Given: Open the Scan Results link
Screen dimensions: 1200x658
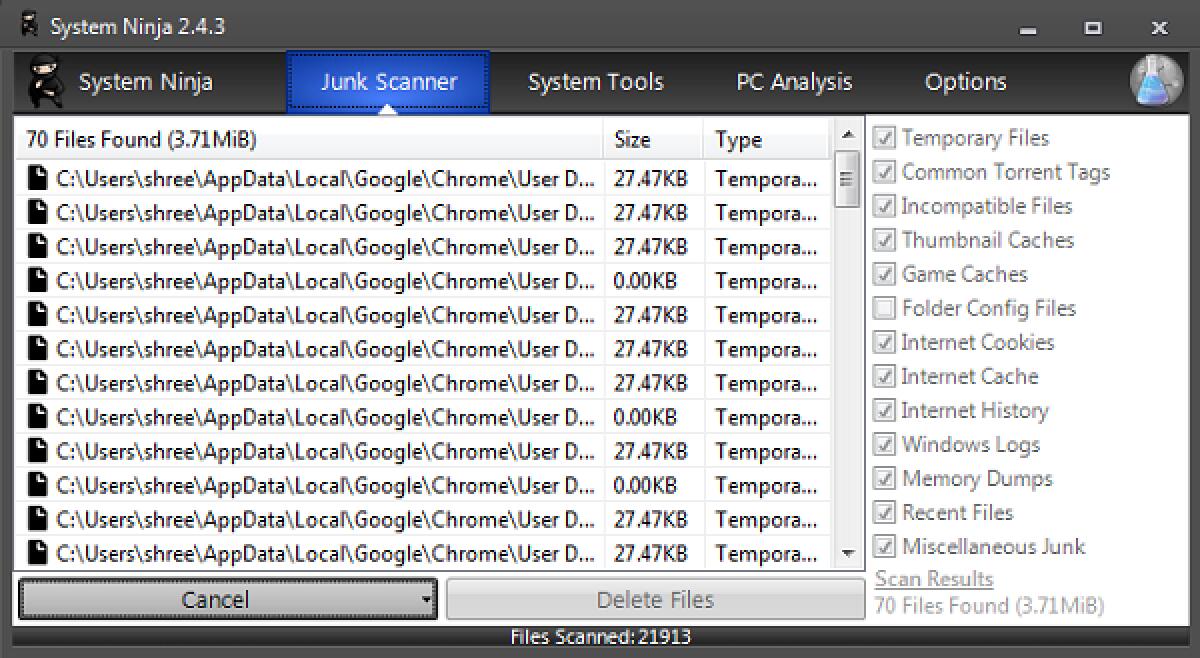Looking at the screenshot, I should pos(934,579).
